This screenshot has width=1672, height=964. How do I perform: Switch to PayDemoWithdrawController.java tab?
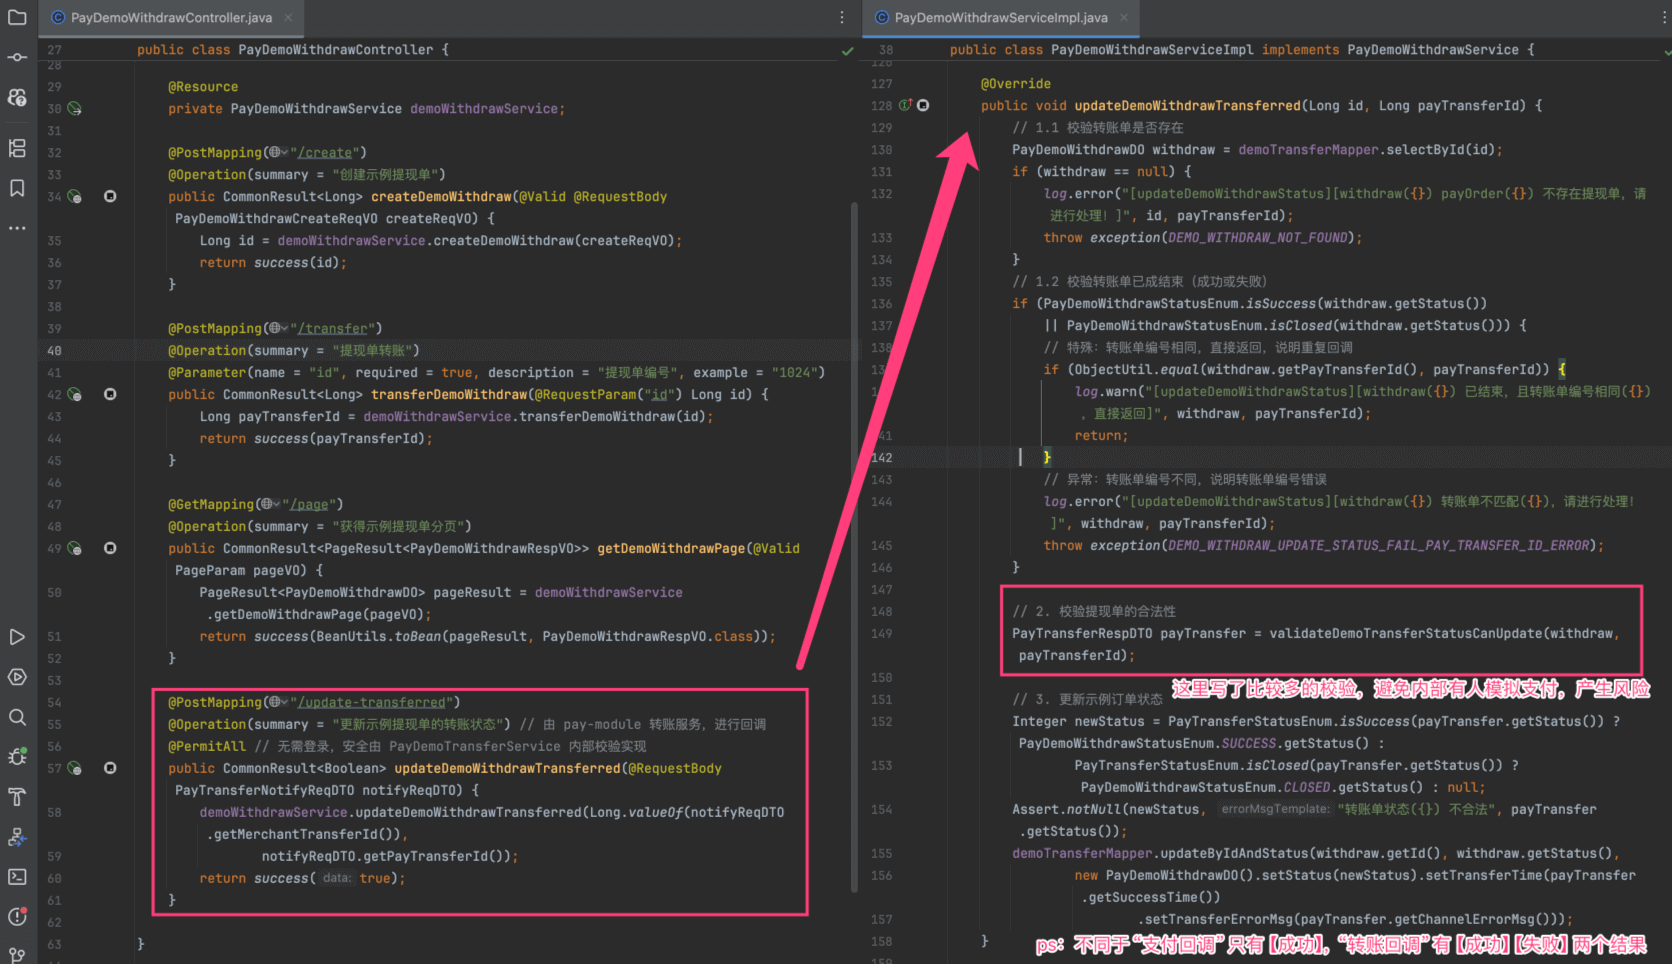point(170,18)
